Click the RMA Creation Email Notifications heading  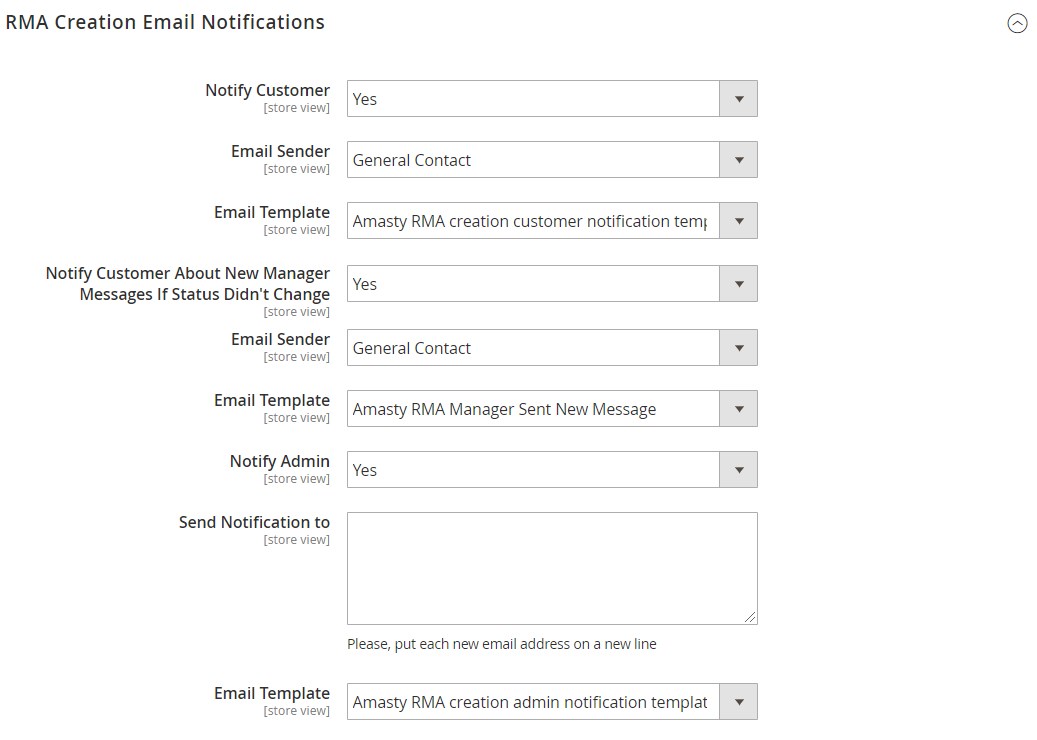[165, 22]
